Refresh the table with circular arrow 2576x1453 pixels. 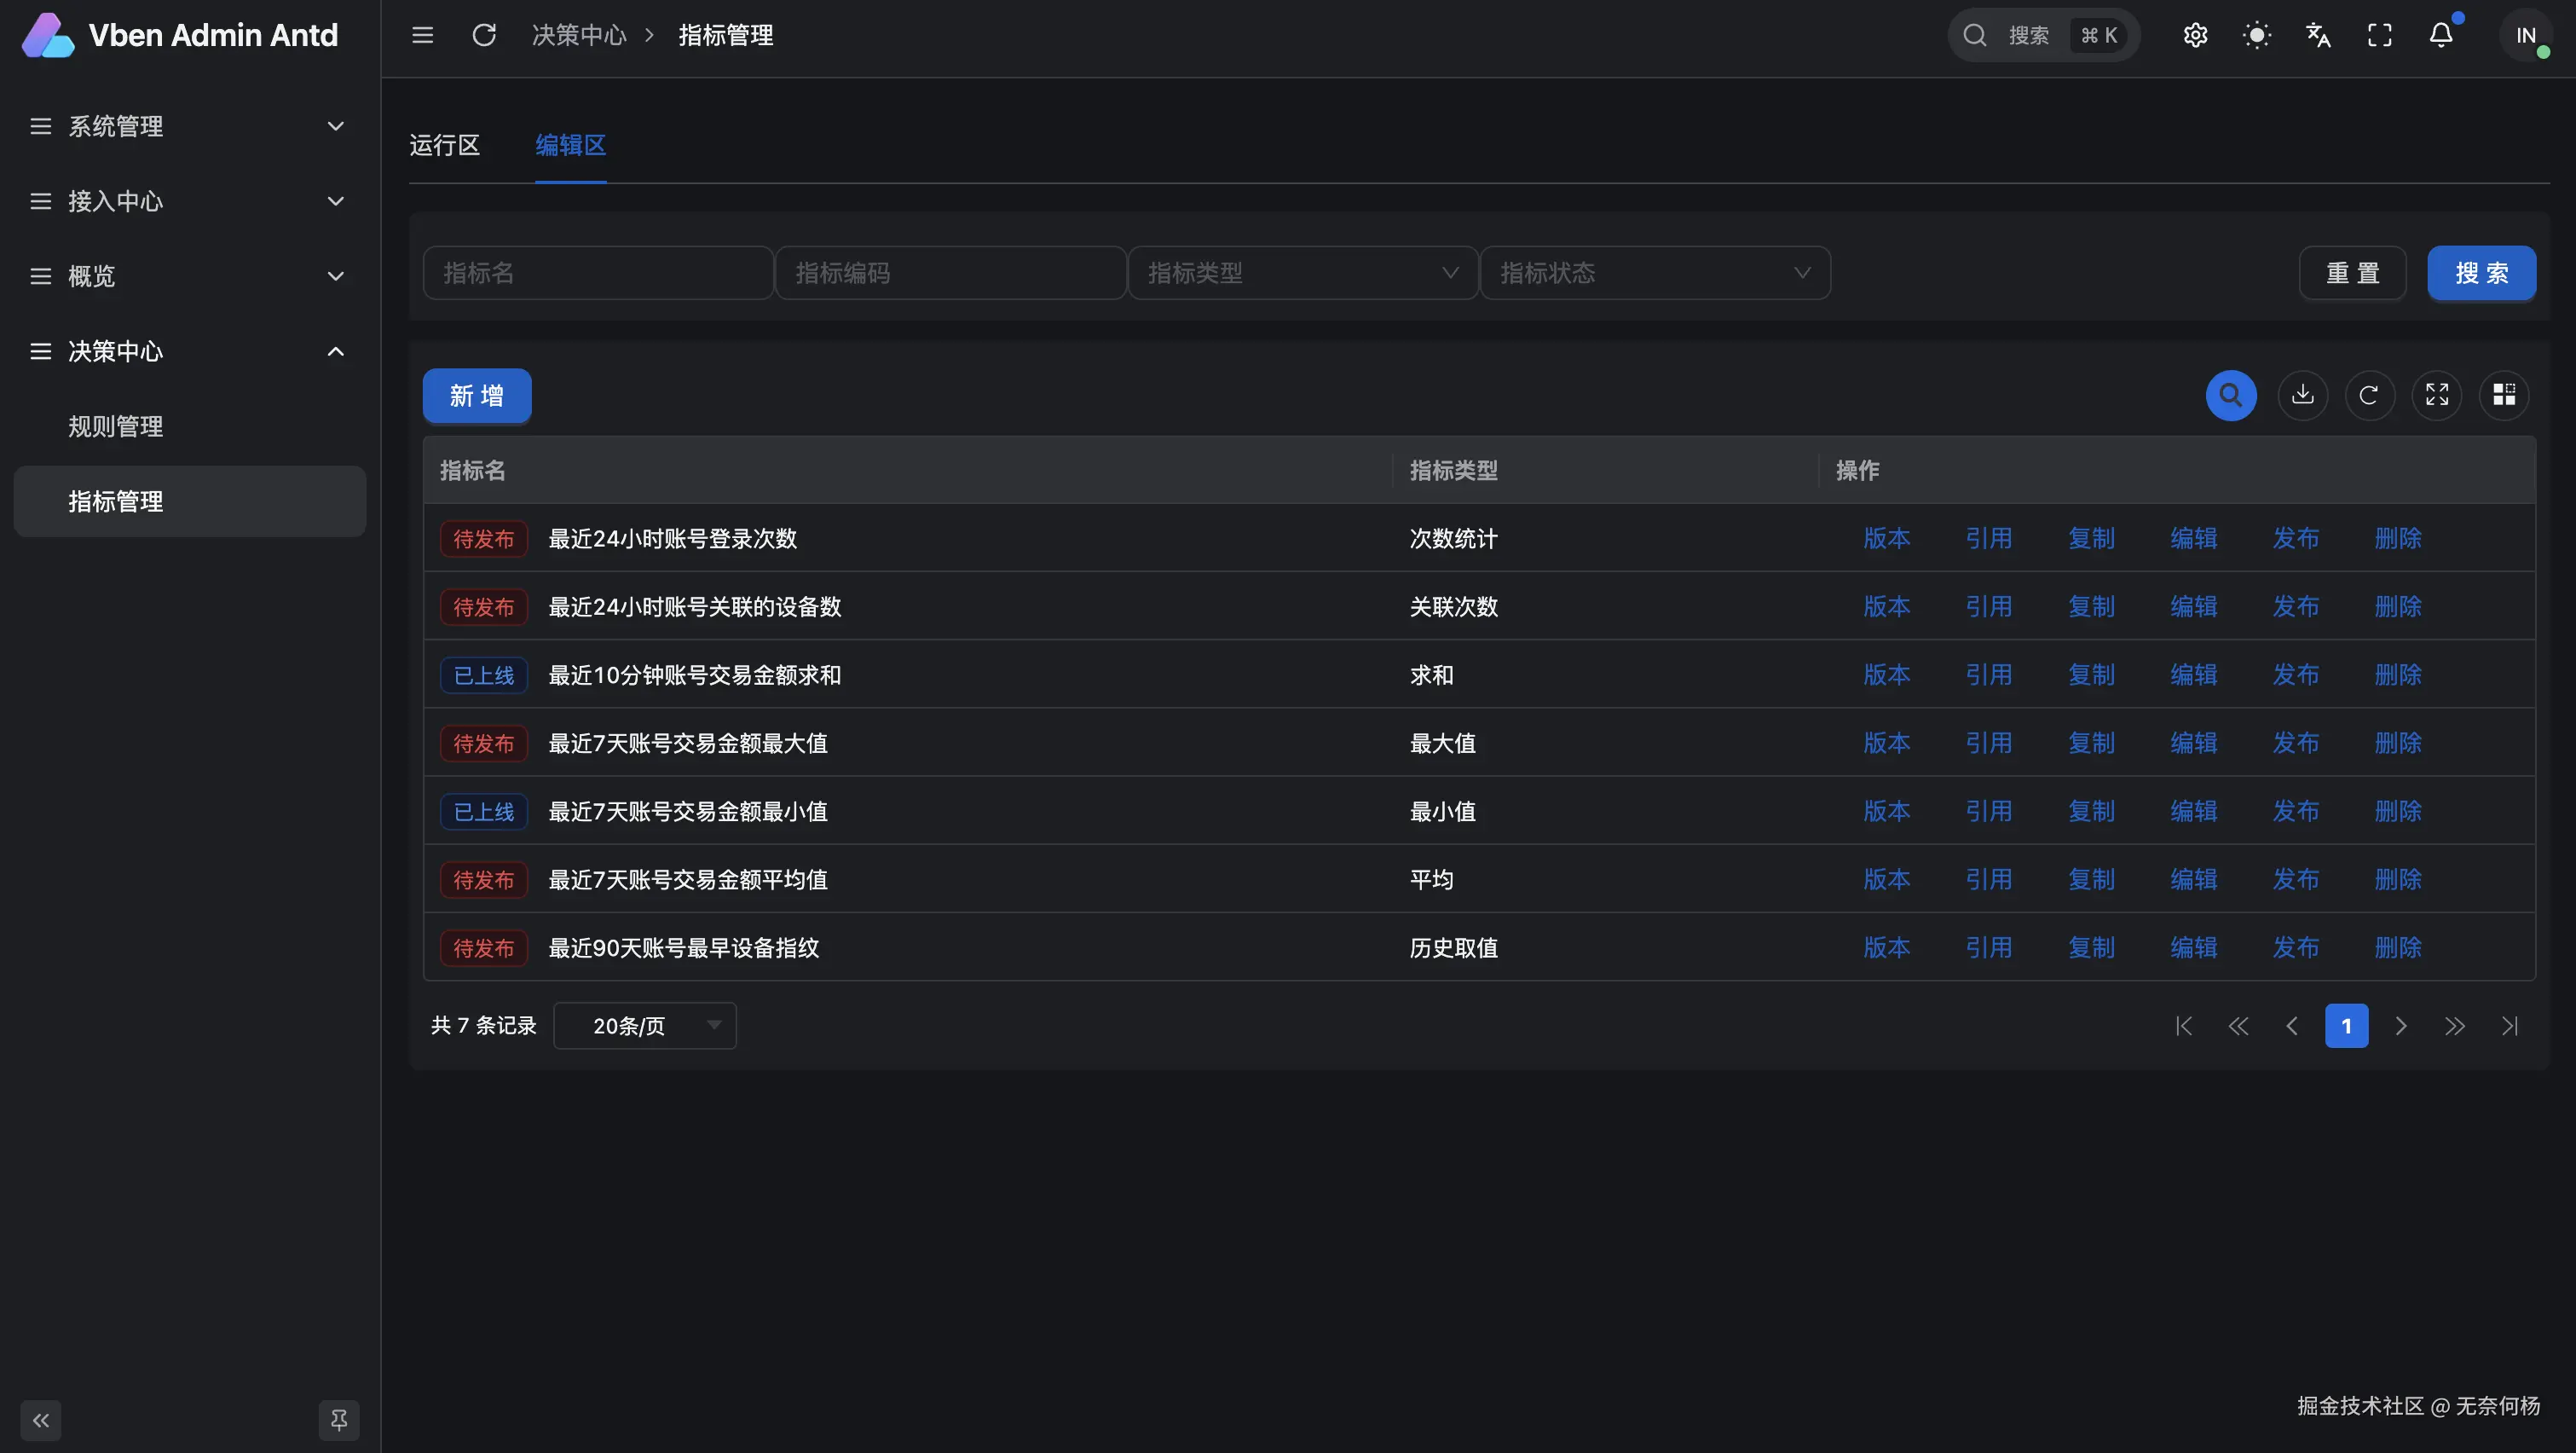click(x=2369, y=395)
